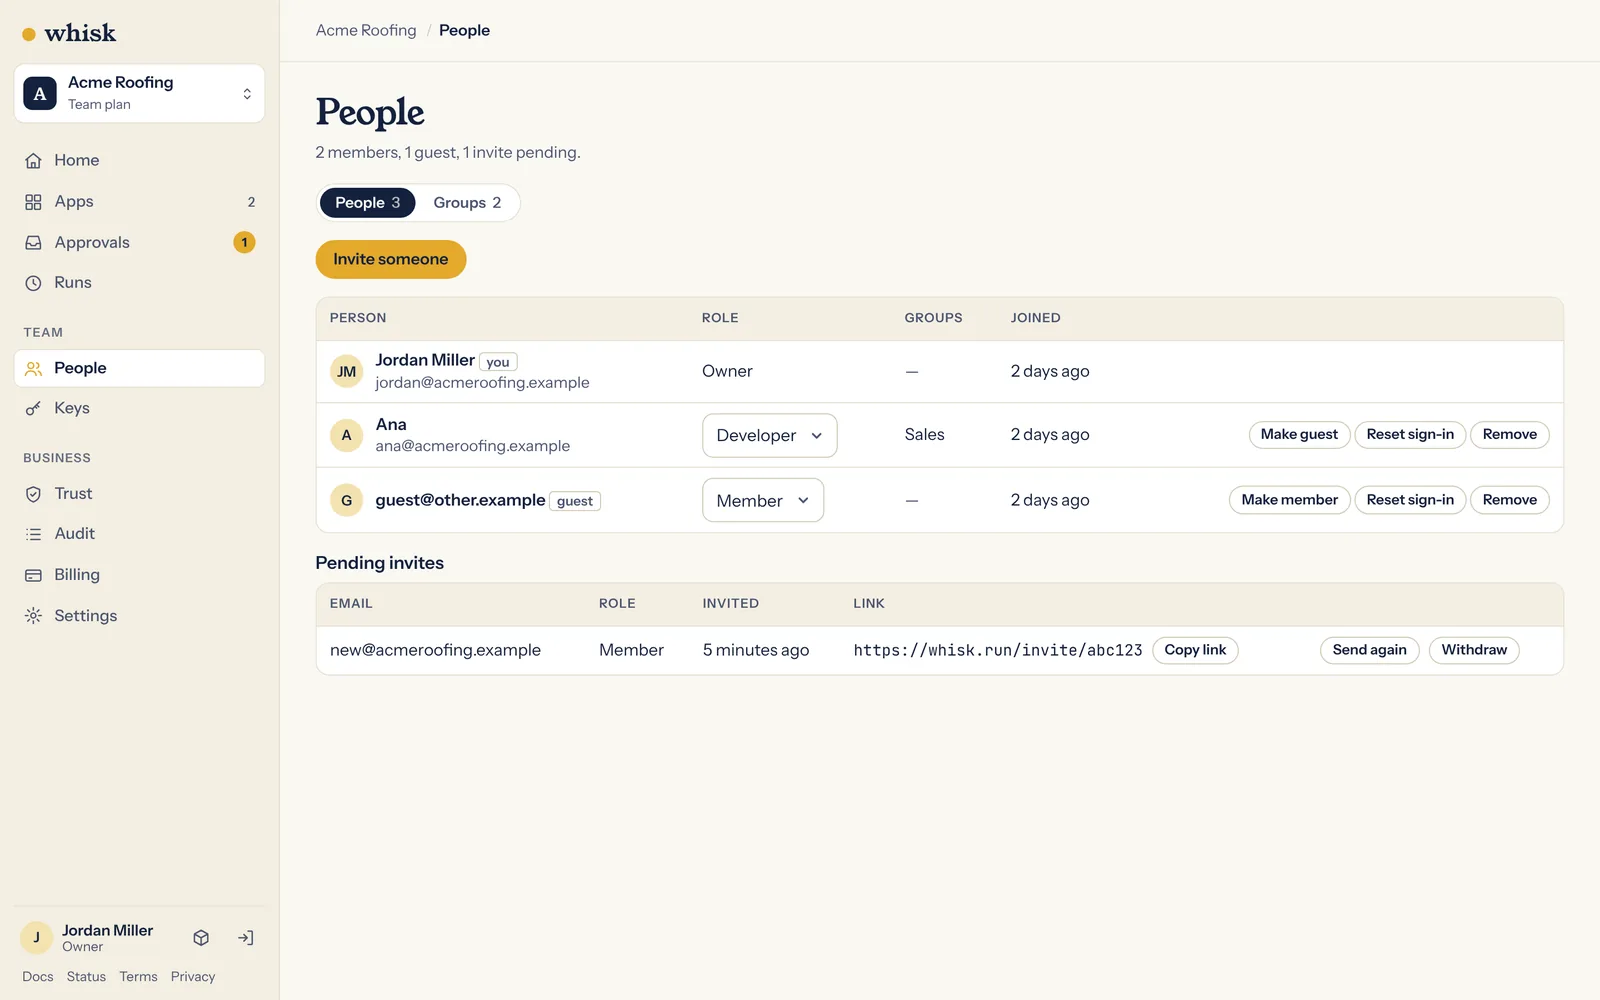Viewport: 1600px width, 1000px height.
Task: Open Approvals via its inbox icon
Action: click(33, 243)
